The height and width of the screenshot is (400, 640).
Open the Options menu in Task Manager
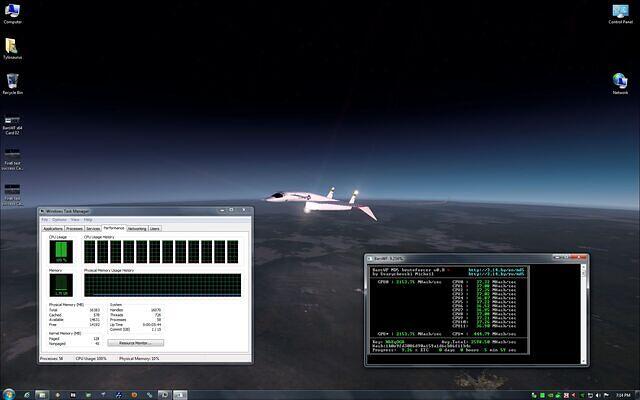click(x=57, y=220)
